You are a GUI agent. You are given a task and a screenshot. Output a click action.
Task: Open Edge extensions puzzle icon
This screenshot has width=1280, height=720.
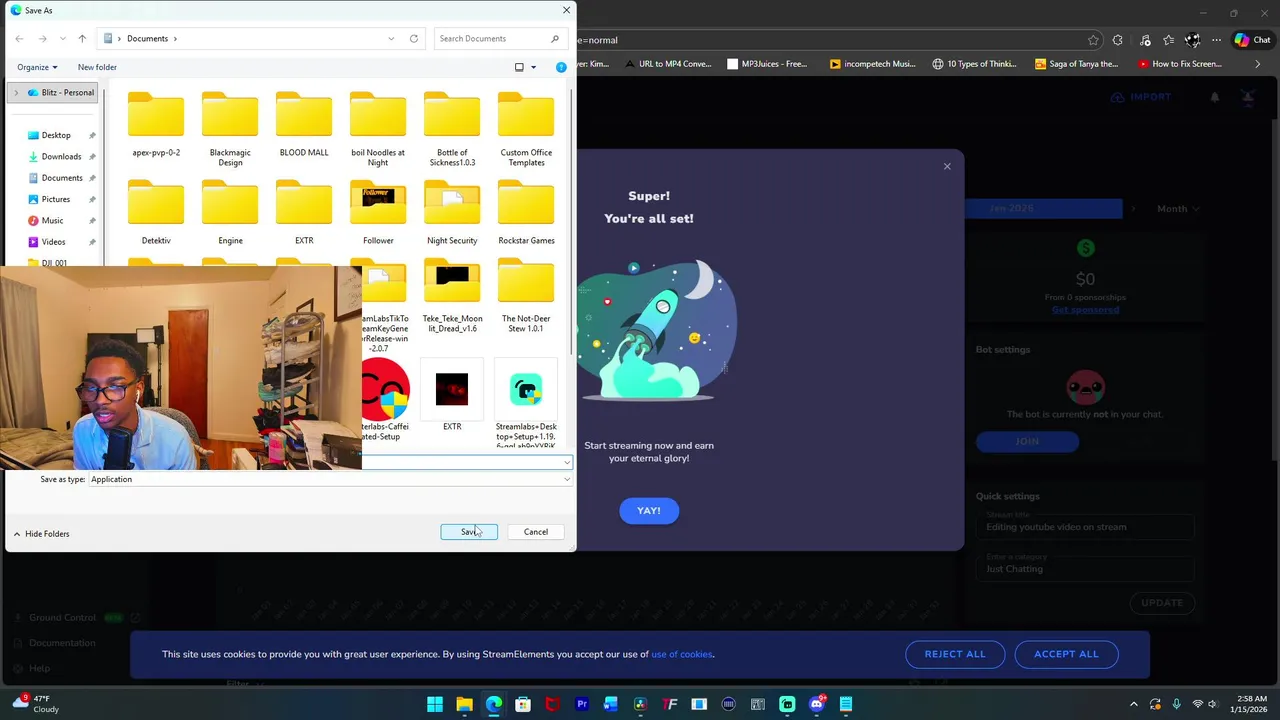(1118, 40)
